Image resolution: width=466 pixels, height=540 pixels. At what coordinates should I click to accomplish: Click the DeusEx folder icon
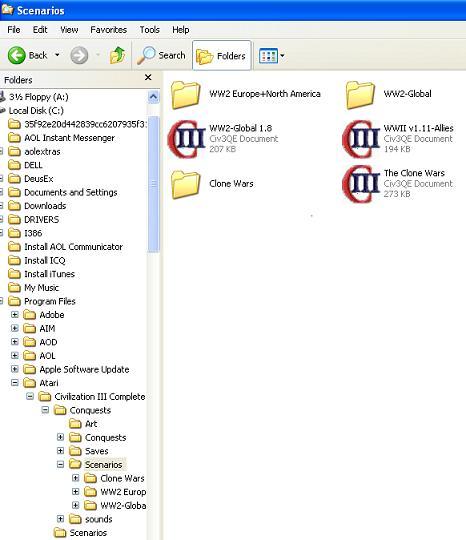(x=14, y=179)
